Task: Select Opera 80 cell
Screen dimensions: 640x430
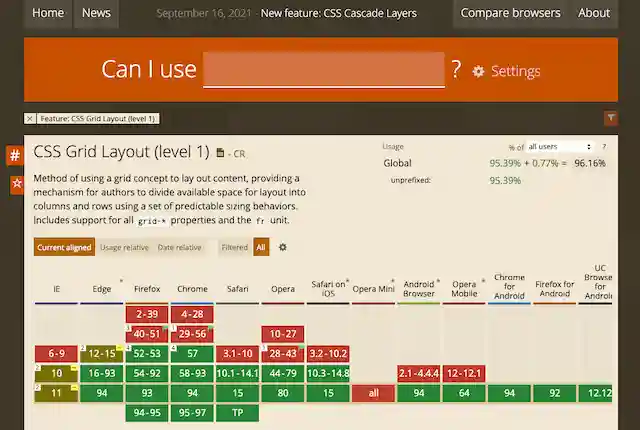Action: pos(283,393)
